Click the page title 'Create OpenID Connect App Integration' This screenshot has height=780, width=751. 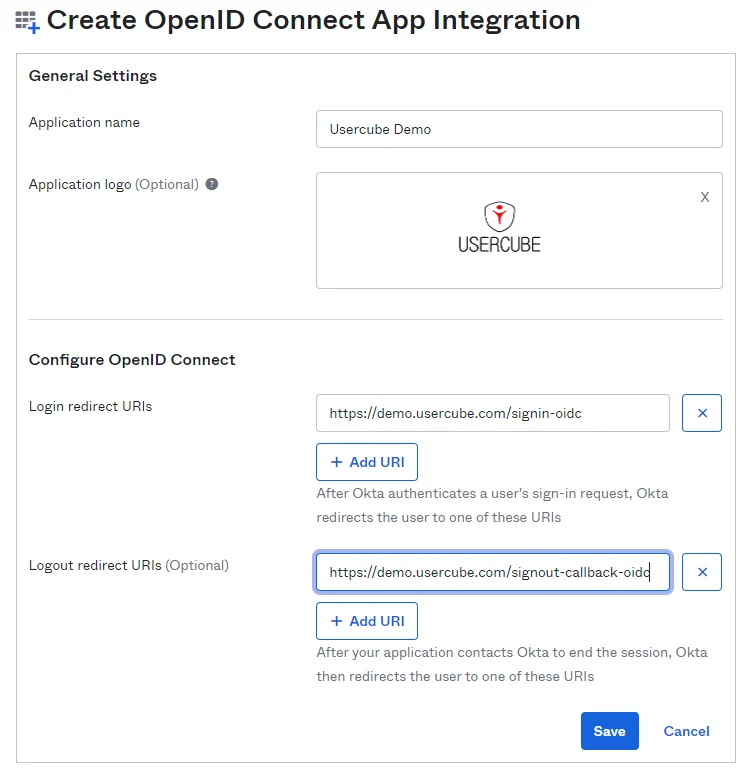(x=313, y=20)
